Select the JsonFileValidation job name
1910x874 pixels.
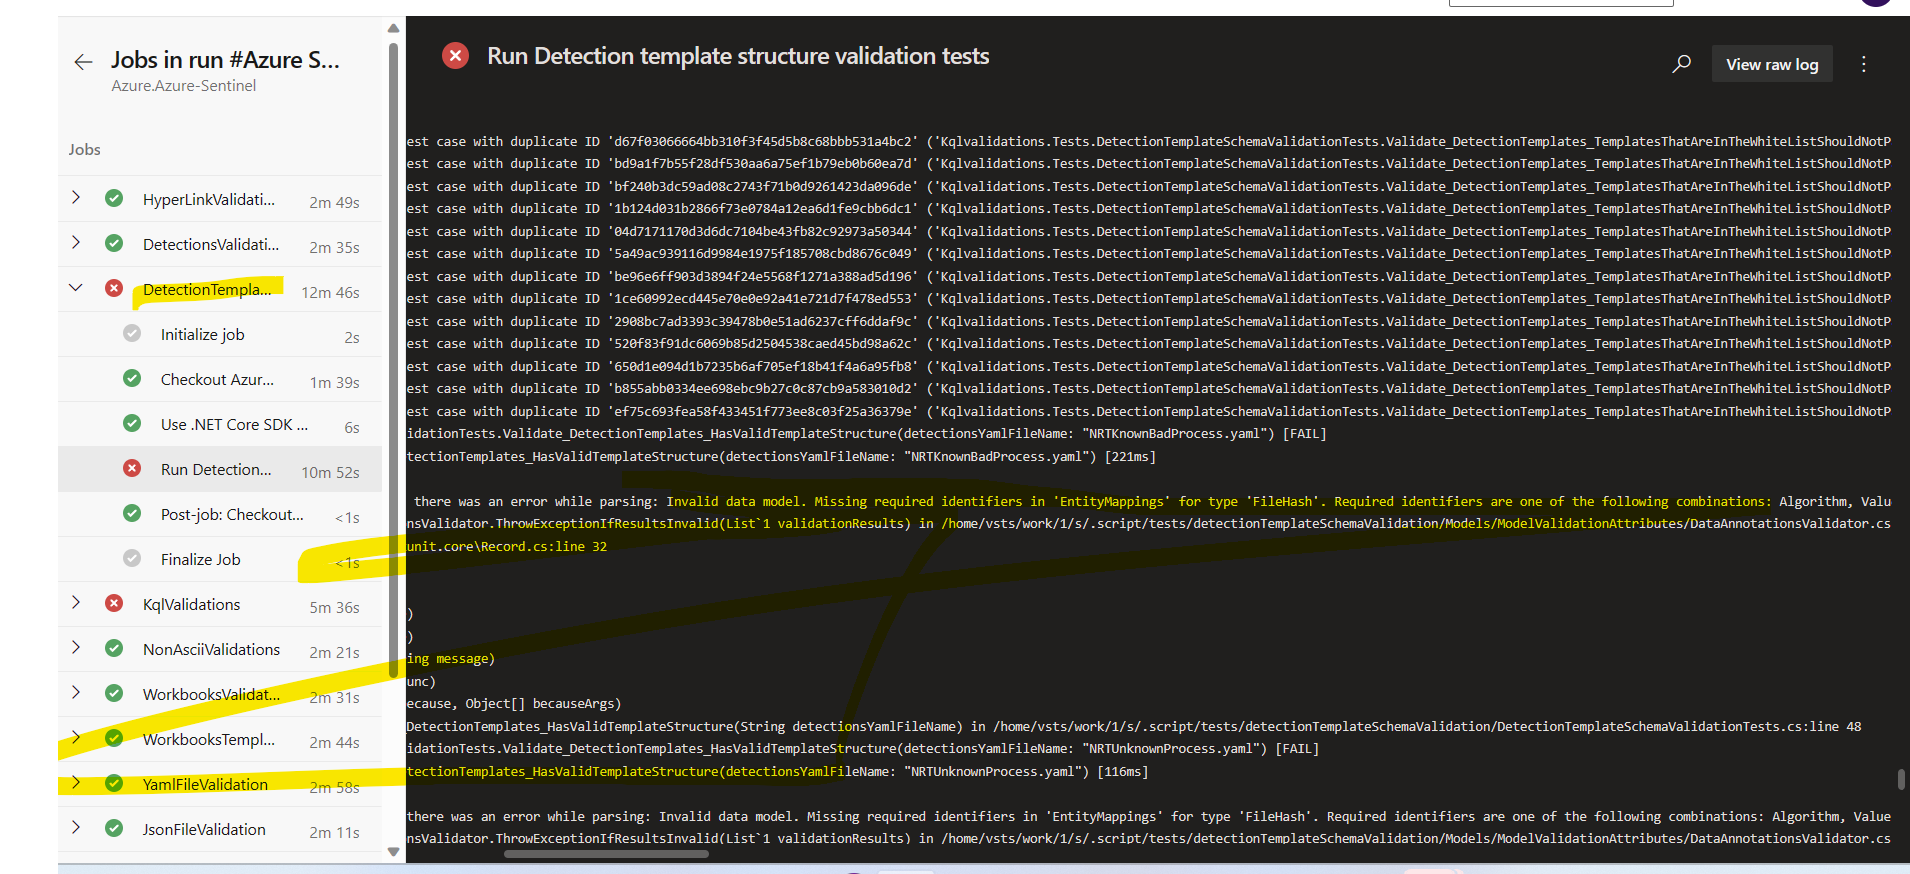pos(204,829)
